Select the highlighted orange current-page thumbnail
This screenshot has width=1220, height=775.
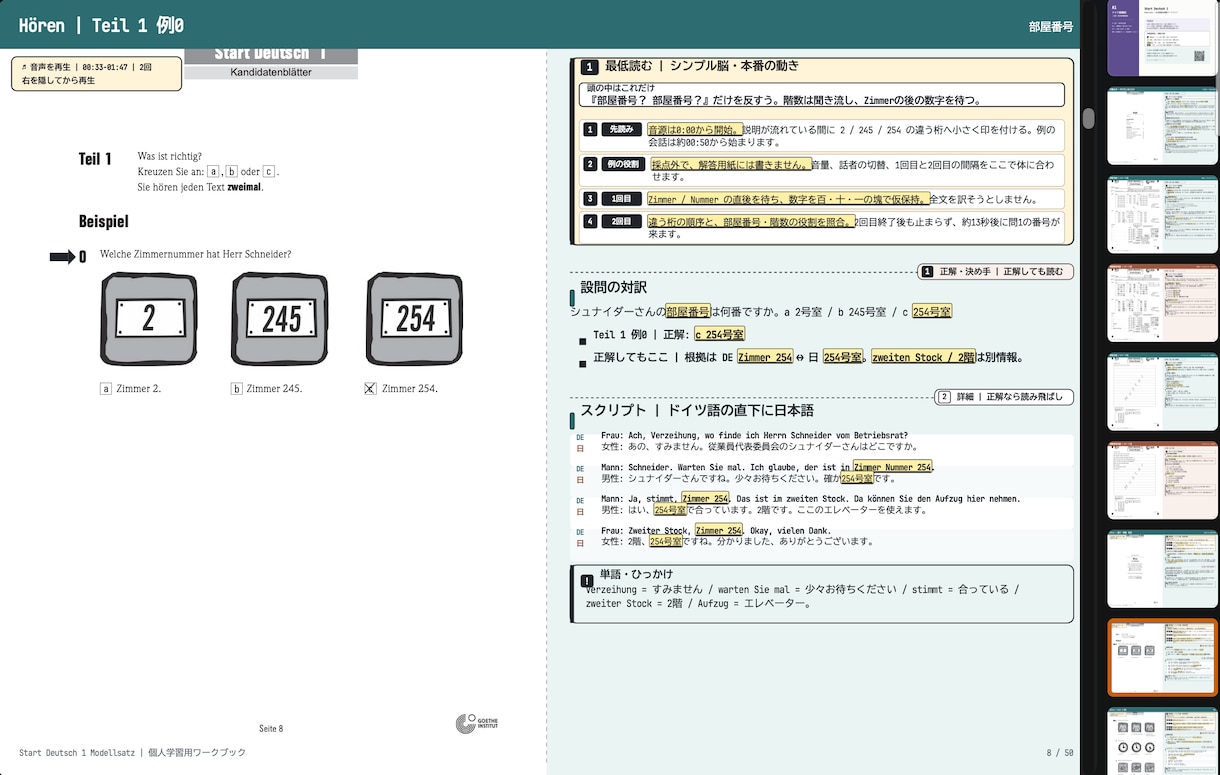[1162, 657]
